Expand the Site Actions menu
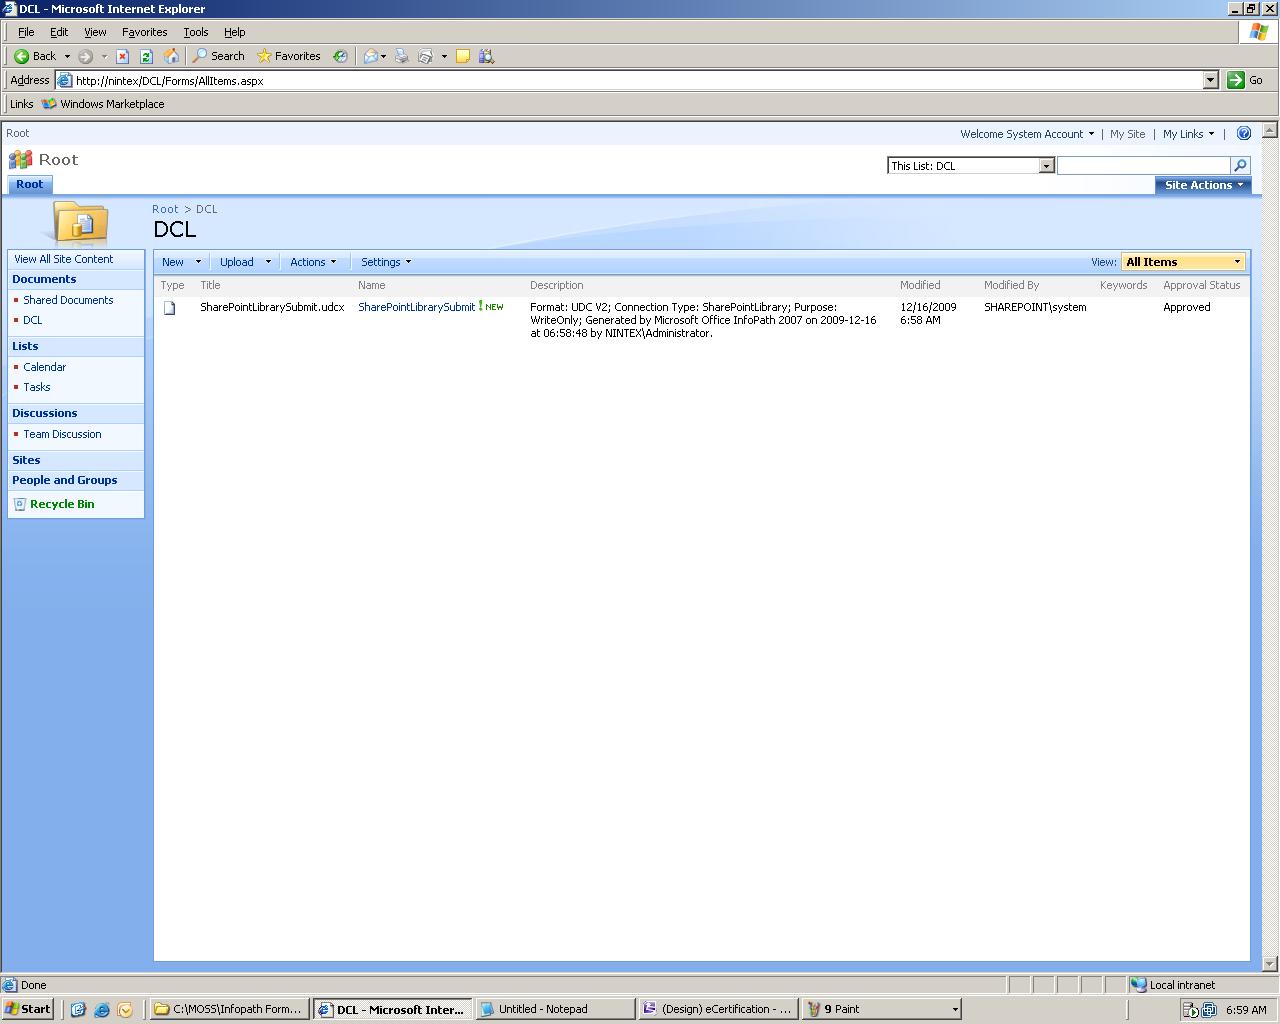 (x=1203, y=185)
